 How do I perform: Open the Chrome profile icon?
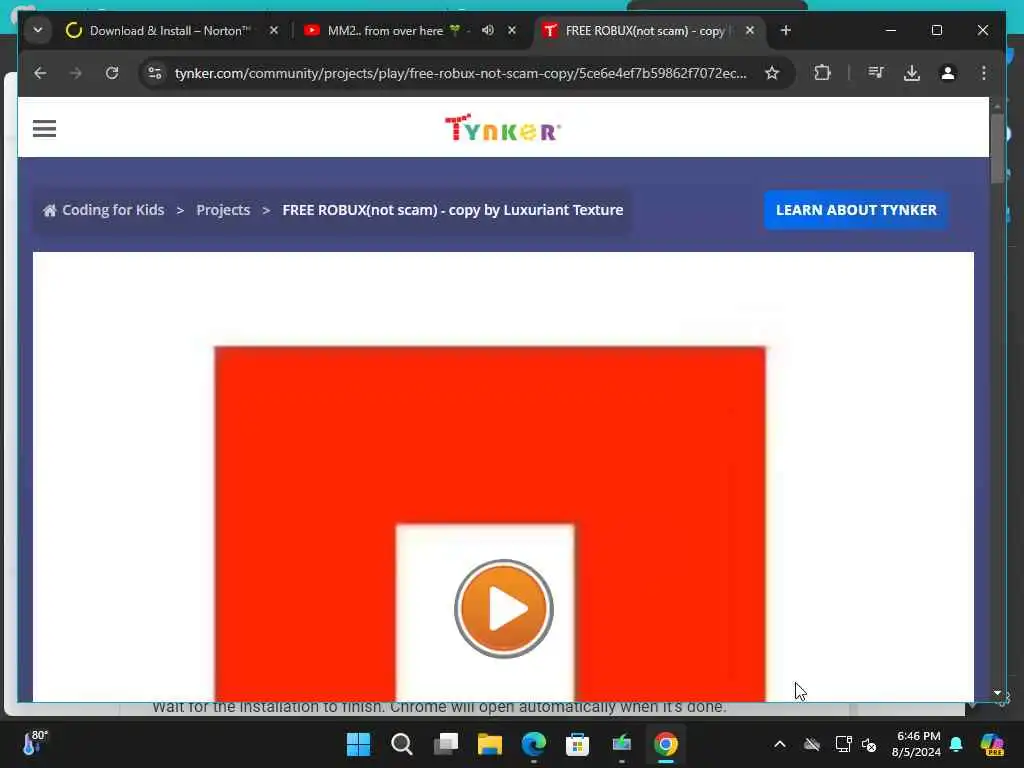(948, 73)
